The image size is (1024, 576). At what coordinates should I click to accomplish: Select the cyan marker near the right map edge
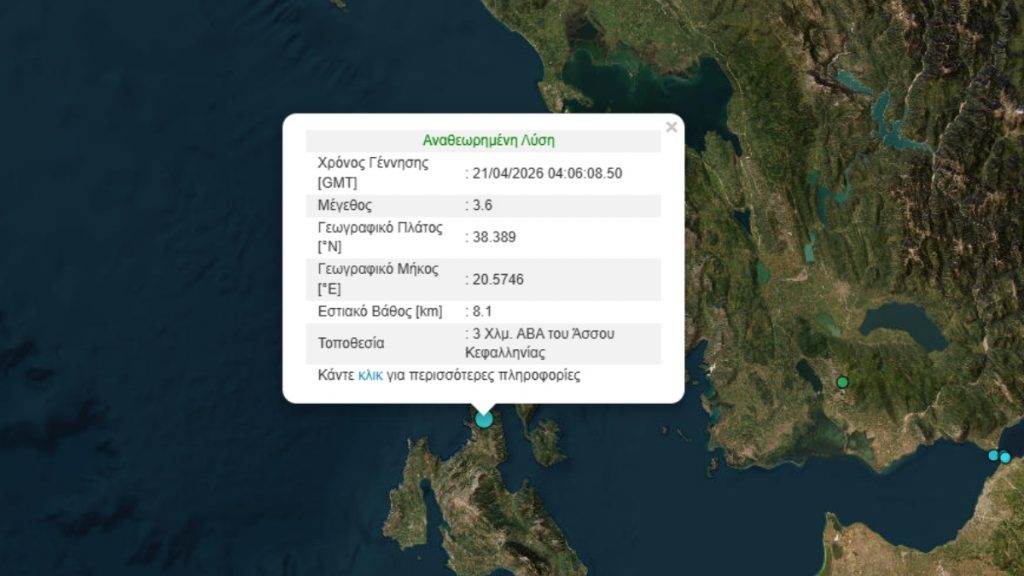pyautogui.click(x=1006, y=457)
